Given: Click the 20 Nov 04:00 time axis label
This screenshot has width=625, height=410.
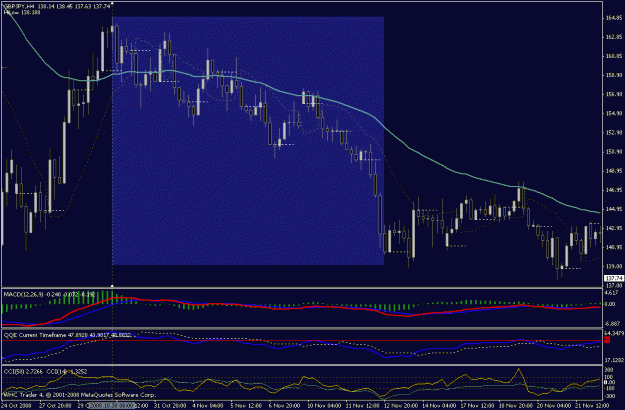Looking at the screenshot, I should click(554, 405).
